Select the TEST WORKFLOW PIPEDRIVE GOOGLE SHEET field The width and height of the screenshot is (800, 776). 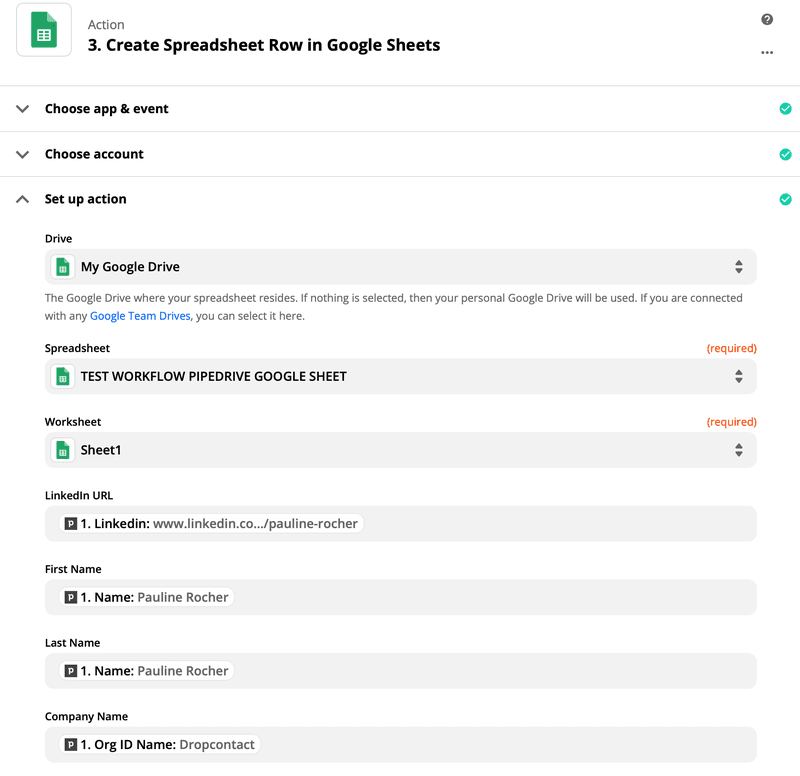pyautogui.click(x=401, y=377)
